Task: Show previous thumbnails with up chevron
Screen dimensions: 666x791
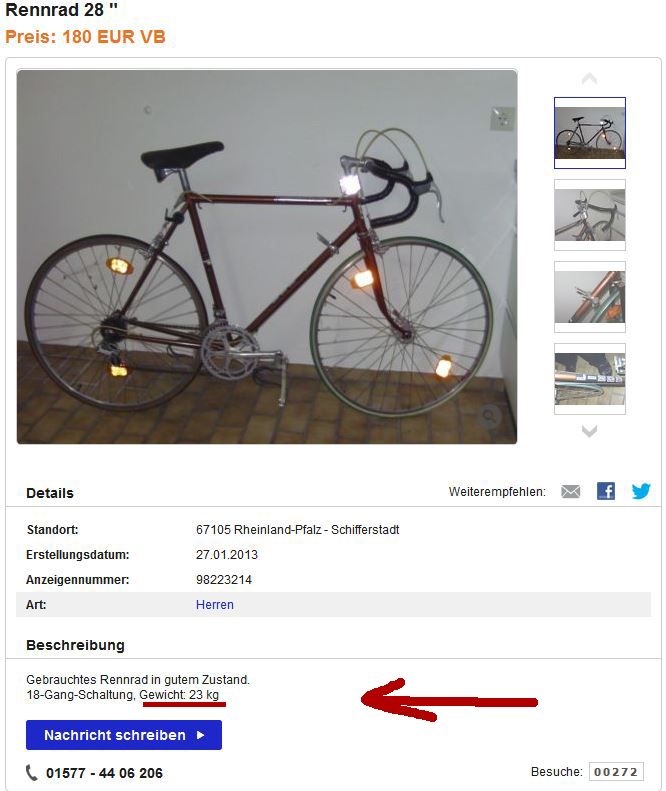Action: click(x=589, y=79)
